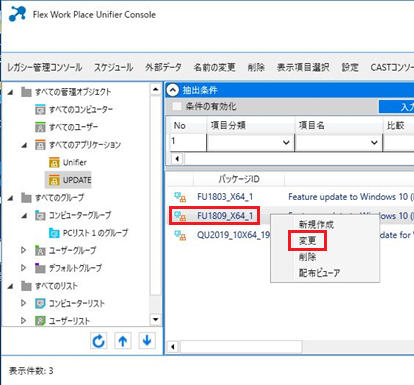Expand the ユーザーリスト tree node

[23, 321]
